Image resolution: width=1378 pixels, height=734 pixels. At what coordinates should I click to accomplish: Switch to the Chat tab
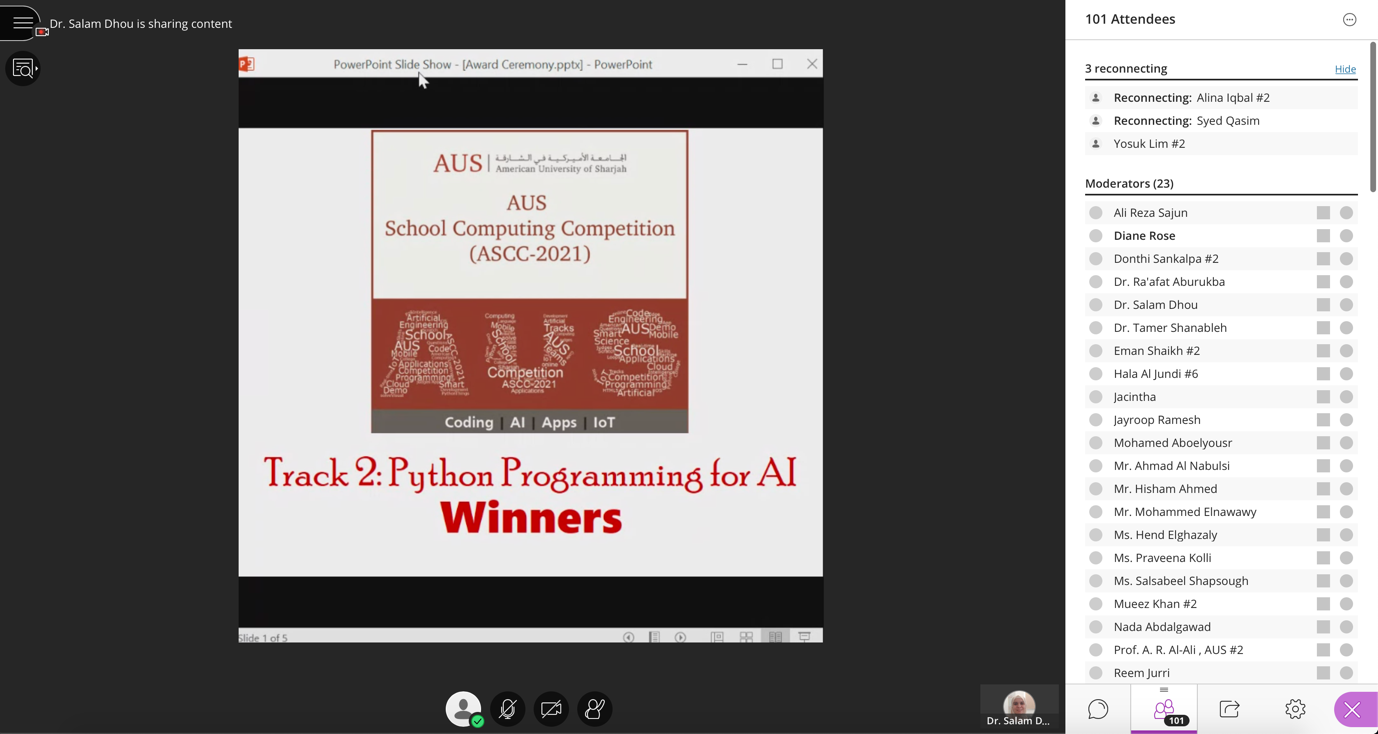(x=1098, y=709)
